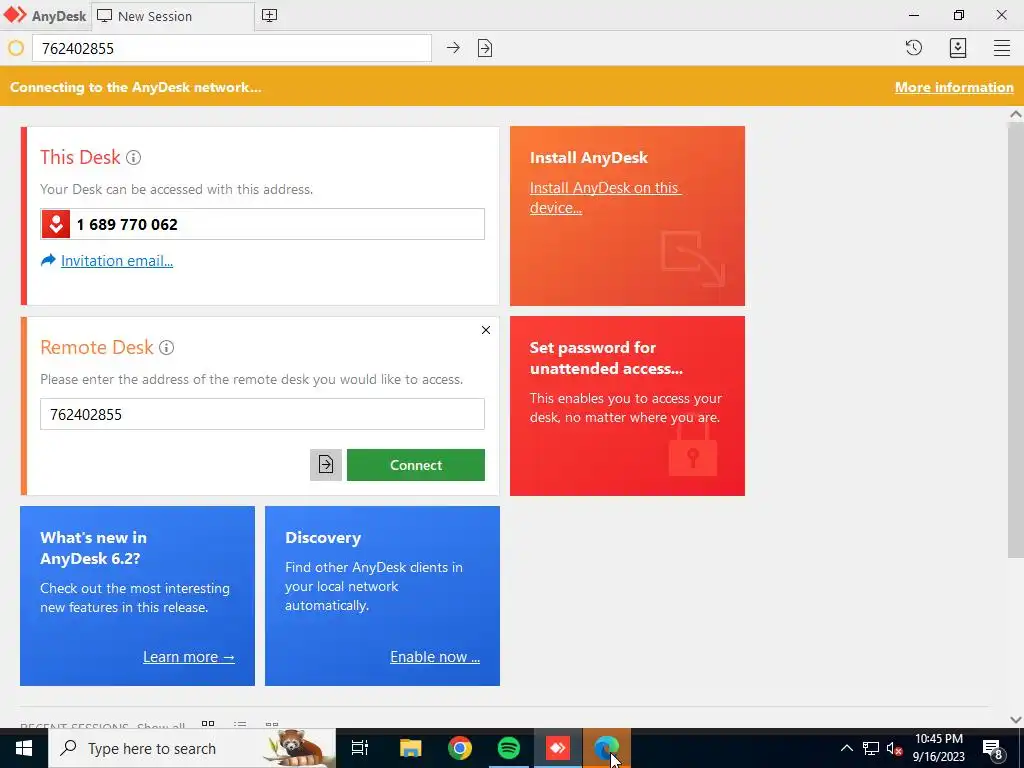Image resolution: width=1024 pixels, height=768 pixels.
Task: Open Spotify from the taskbar
Action: [x=509, y=748]
